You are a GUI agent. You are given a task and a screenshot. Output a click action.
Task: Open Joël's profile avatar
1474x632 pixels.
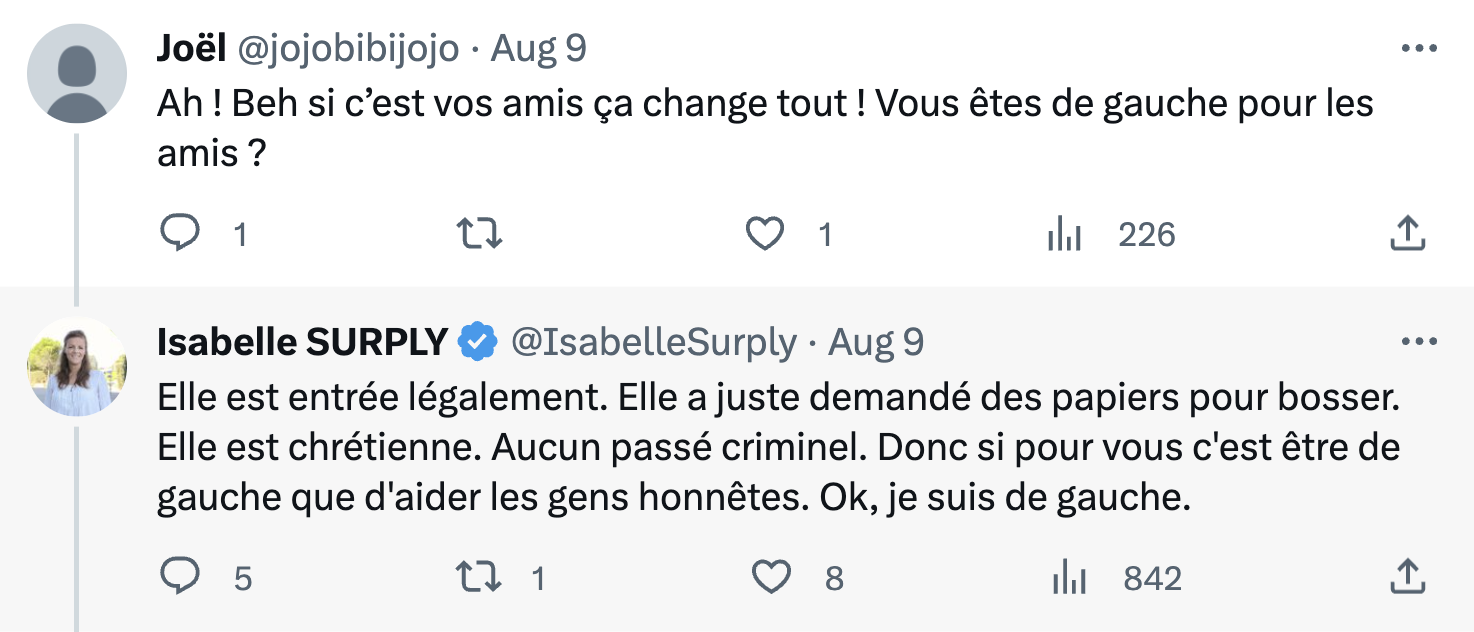coord(77,73)
